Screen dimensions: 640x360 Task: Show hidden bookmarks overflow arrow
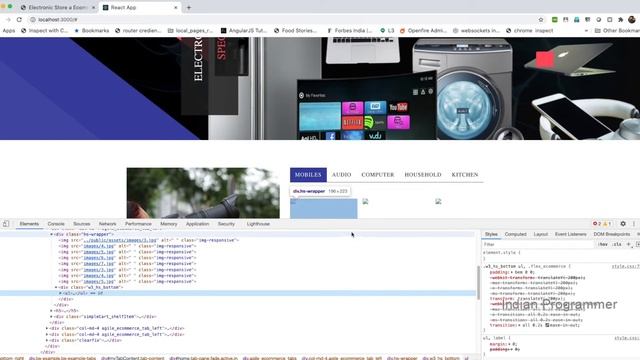pos(586,31)
